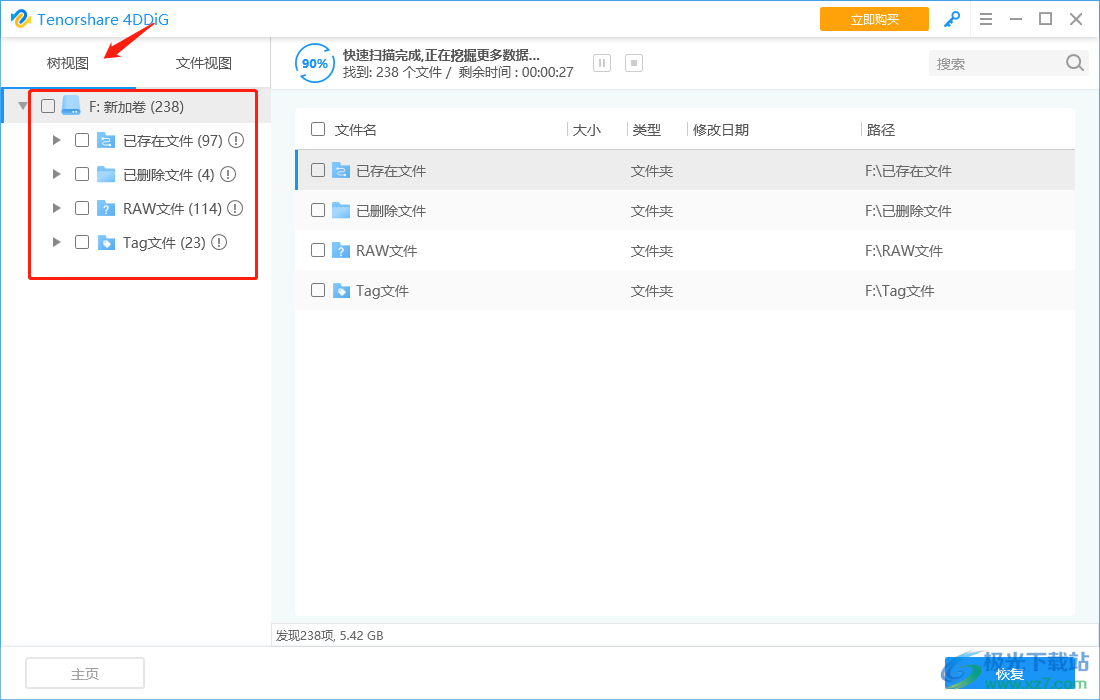
Task: Collapse the F: 新加卷 tree node
Action: 22,107
